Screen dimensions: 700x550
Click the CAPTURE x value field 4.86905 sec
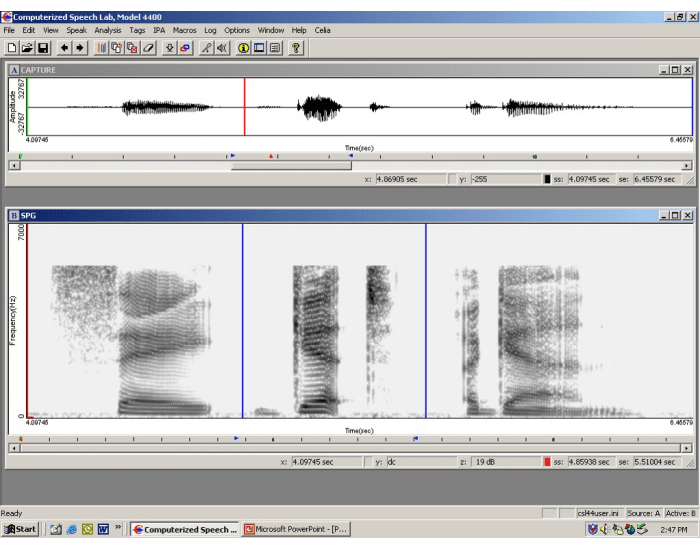point(411,179)
